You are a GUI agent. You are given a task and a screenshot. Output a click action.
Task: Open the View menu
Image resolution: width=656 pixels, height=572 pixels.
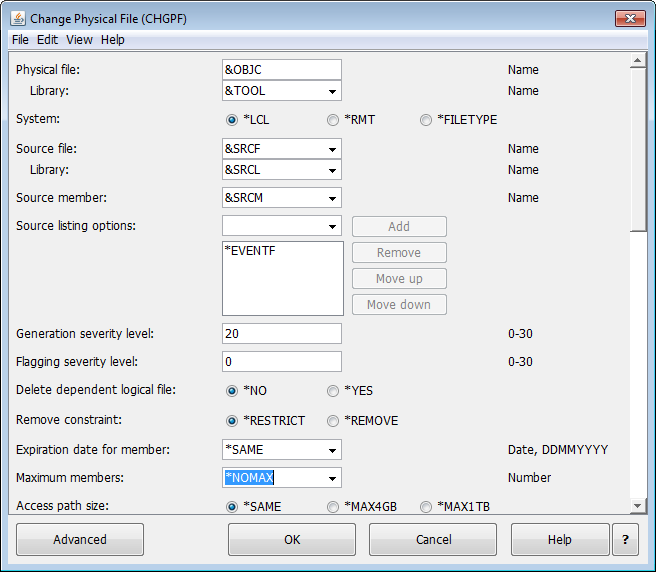click(x=79, y=40)
